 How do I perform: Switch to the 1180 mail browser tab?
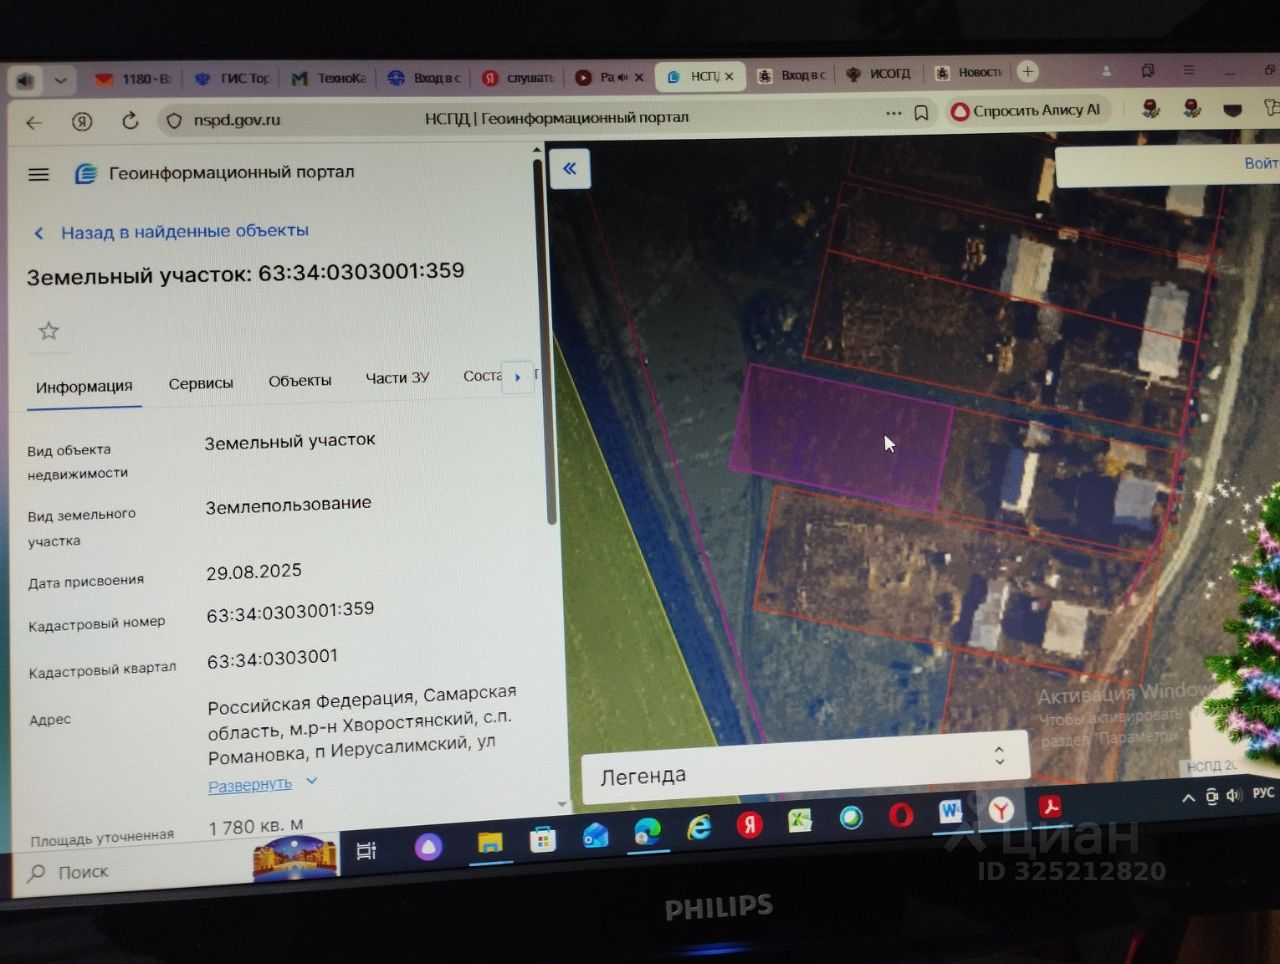click(133, 79)
